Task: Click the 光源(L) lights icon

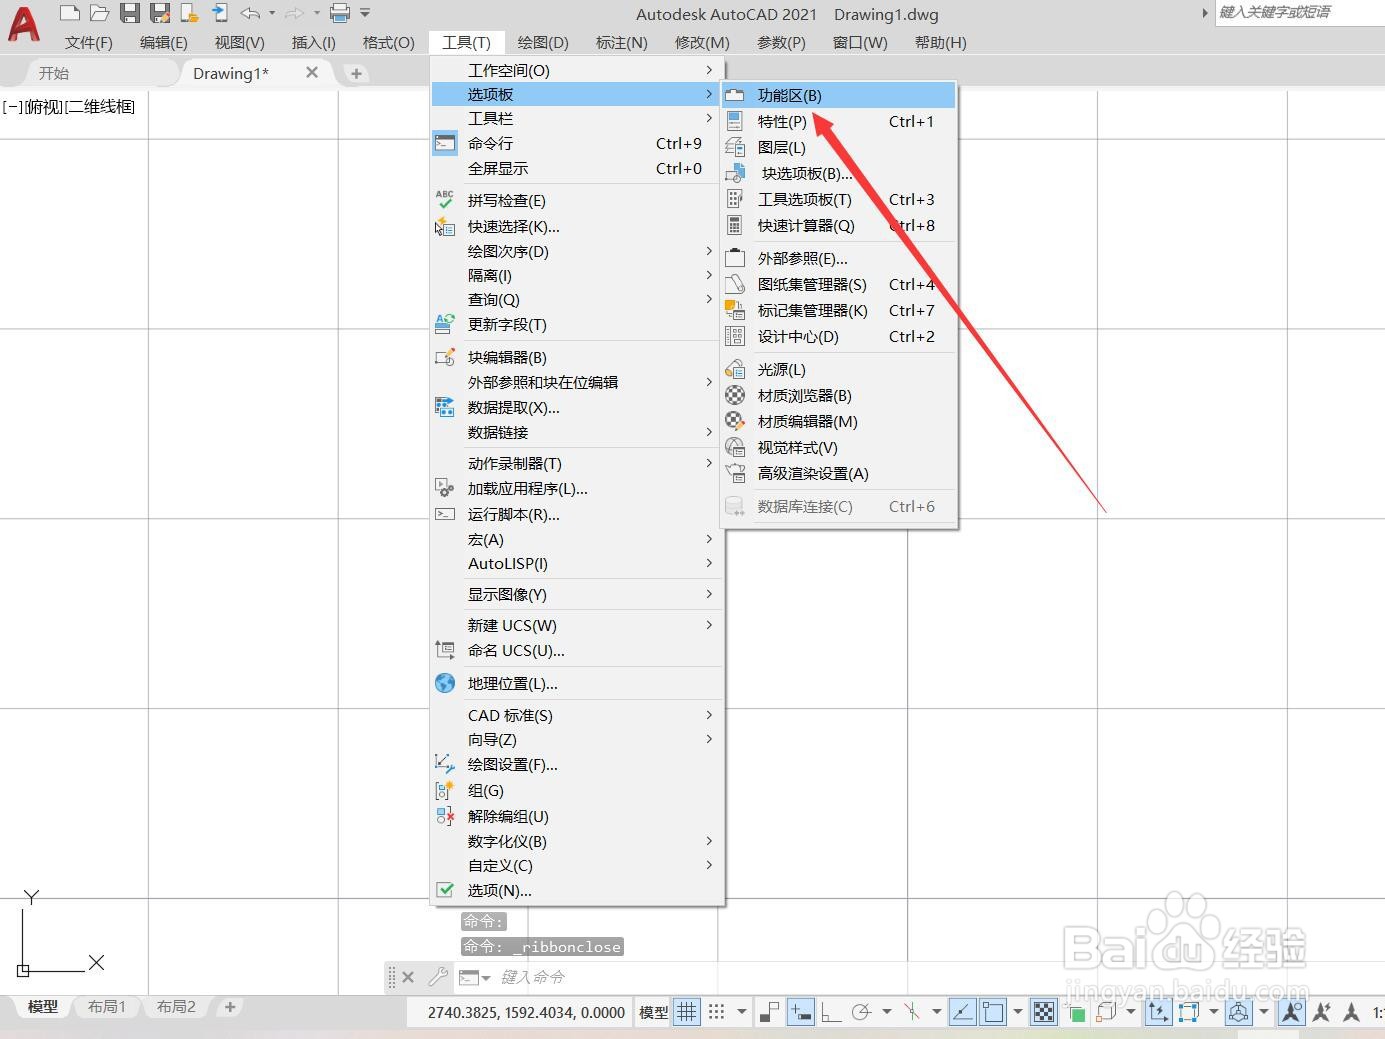Action: (x=735, y=369)
